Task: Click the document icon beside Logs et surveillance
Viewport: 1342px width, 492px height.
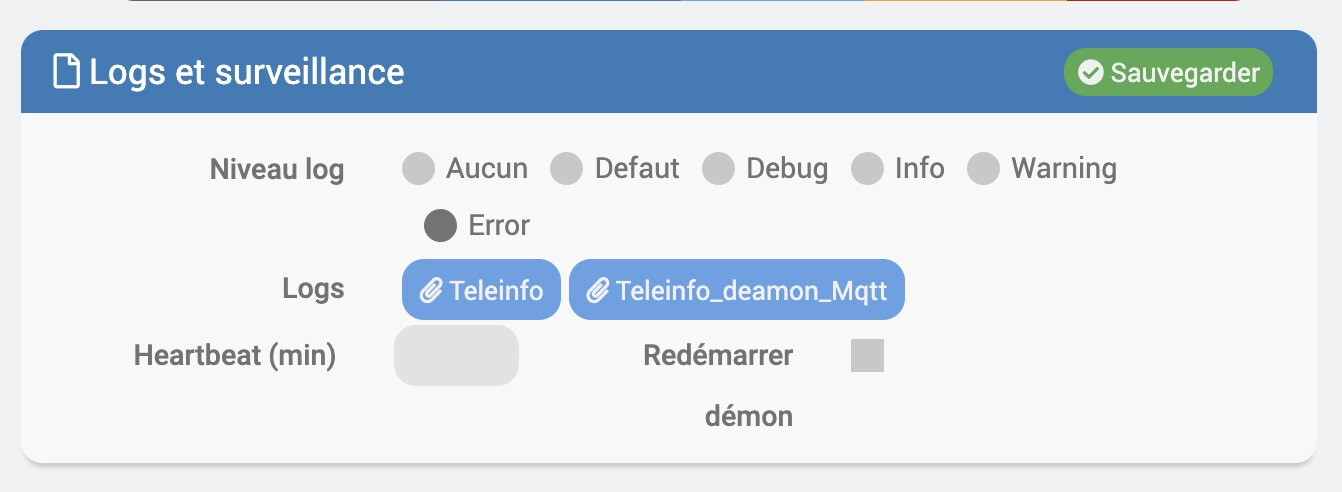Action: click(x=66, y=72)
